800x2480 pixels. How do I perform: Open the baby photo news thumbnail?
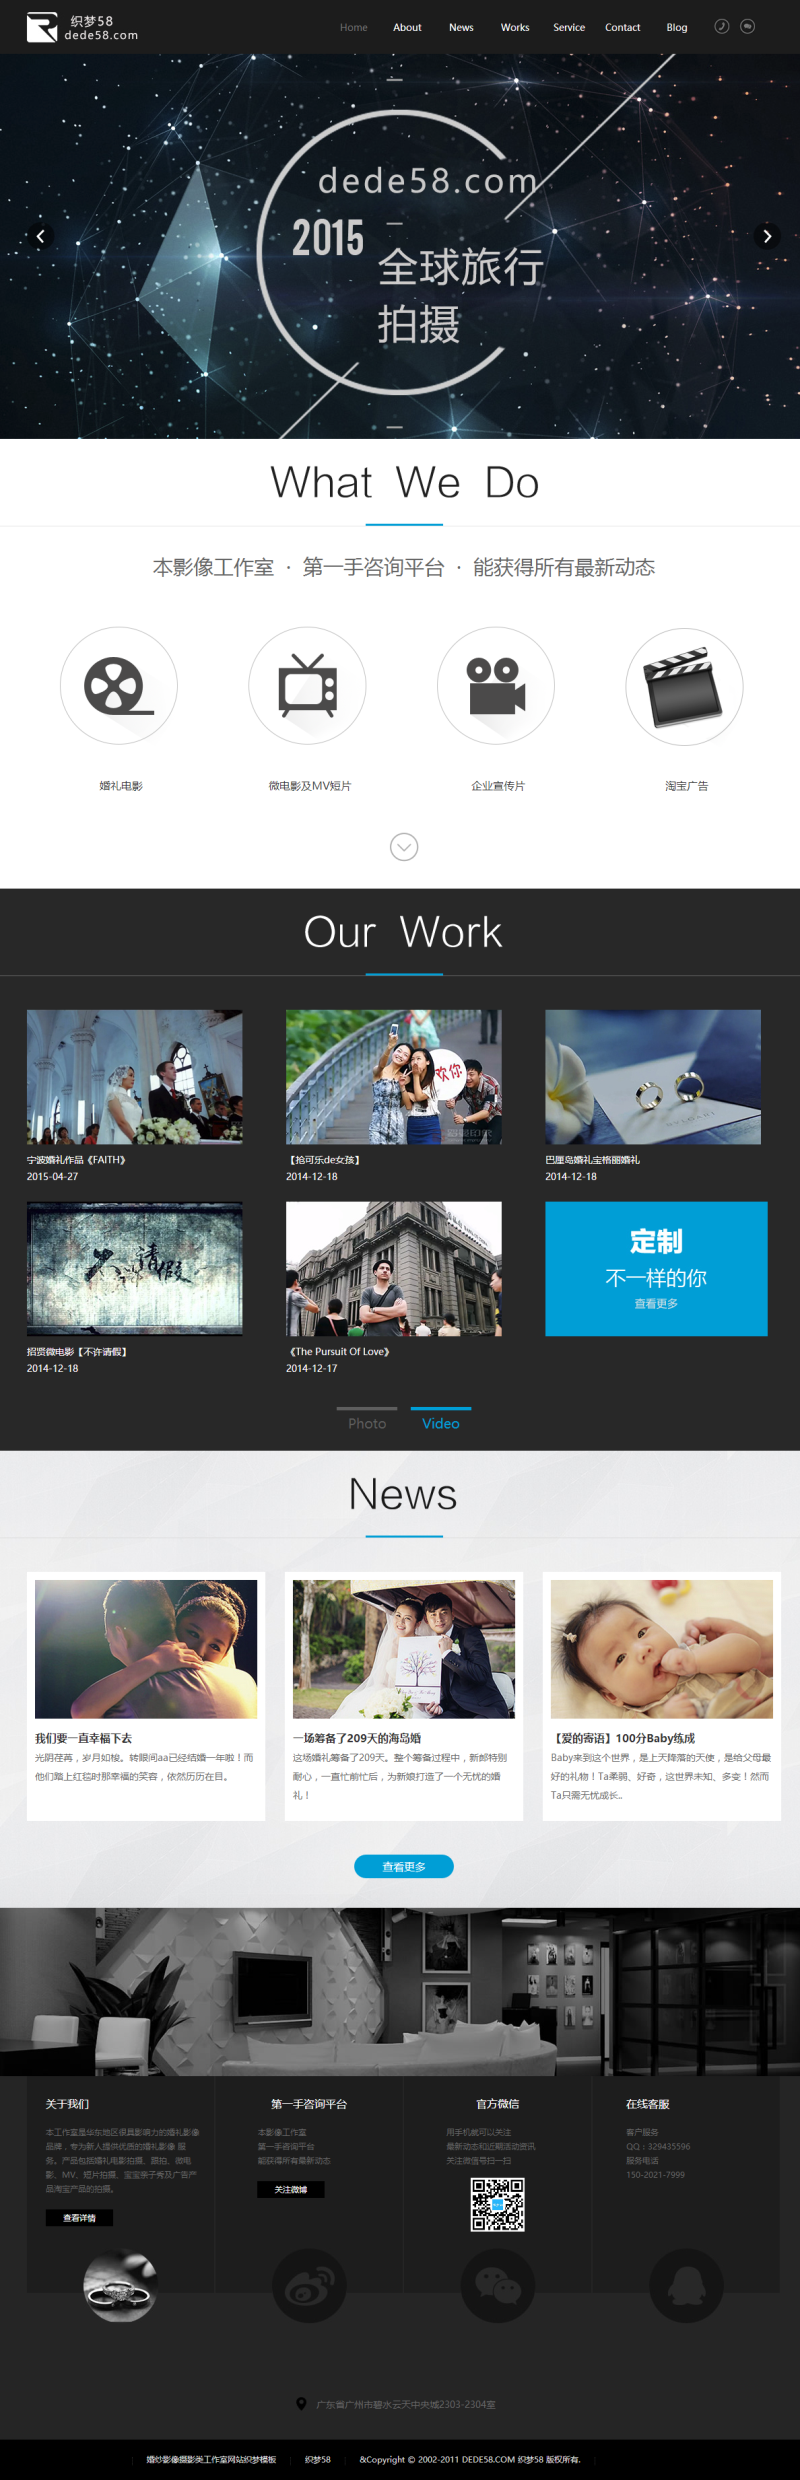[661, 1649]
